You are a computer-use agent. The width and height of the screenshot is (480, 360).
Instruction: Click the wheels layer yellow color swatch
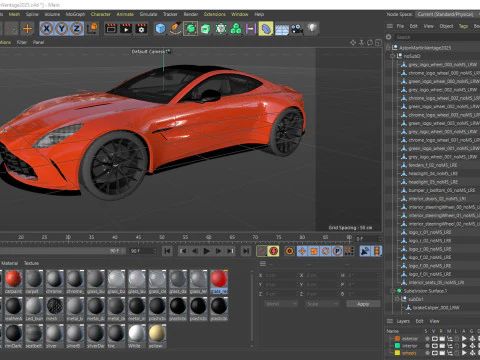(397, 353)
